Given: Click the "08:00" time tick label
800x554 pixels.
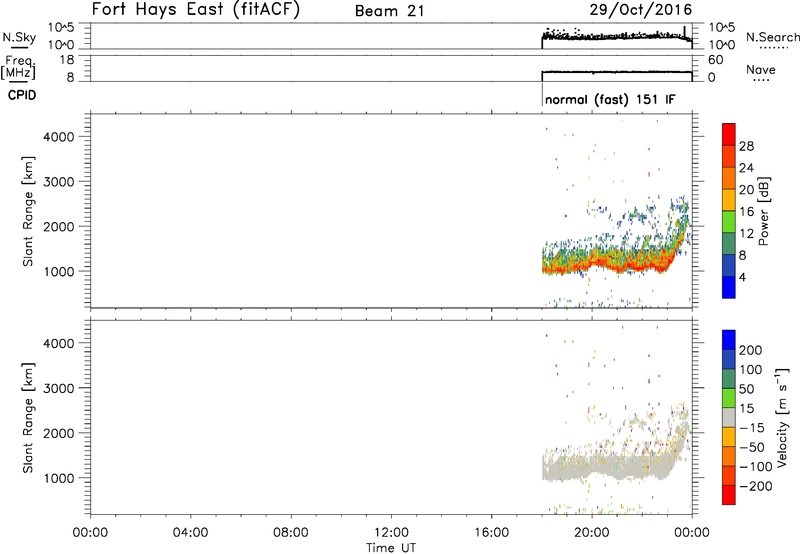Looking at the screenshot, I should pos(291,533).
